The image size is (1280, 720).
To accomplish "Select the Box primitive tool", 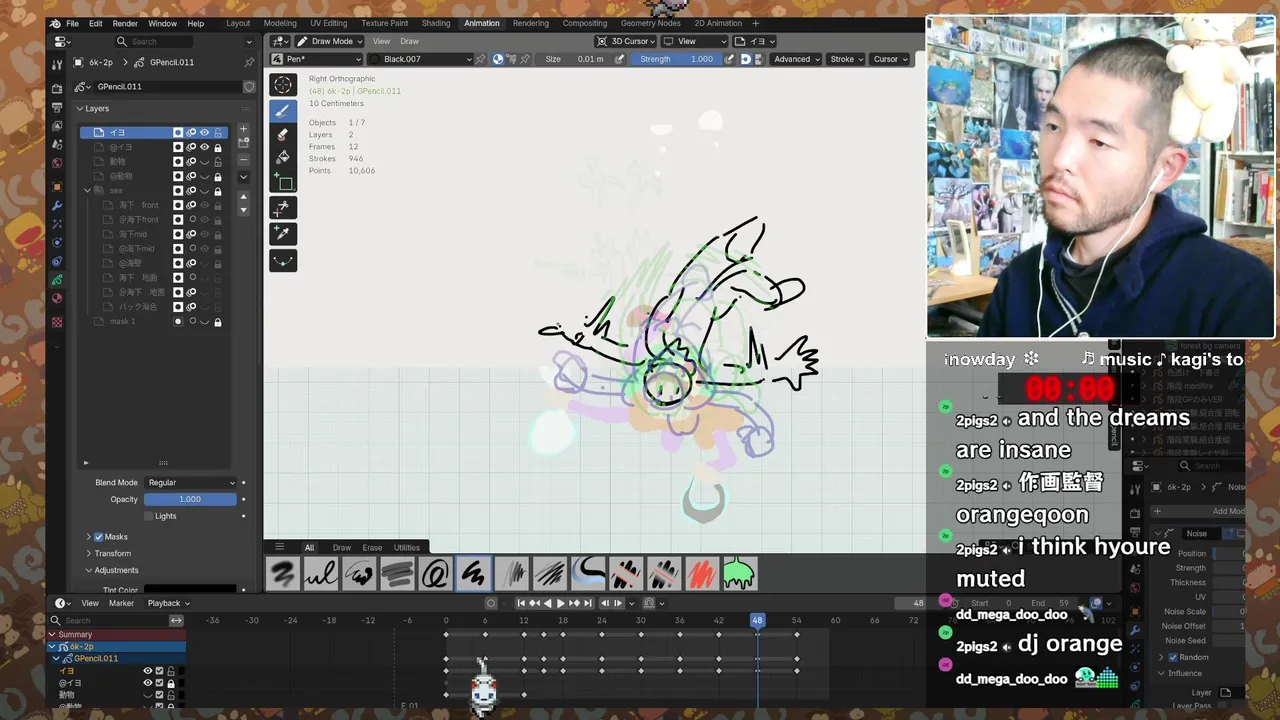I will tap(283, 183).
